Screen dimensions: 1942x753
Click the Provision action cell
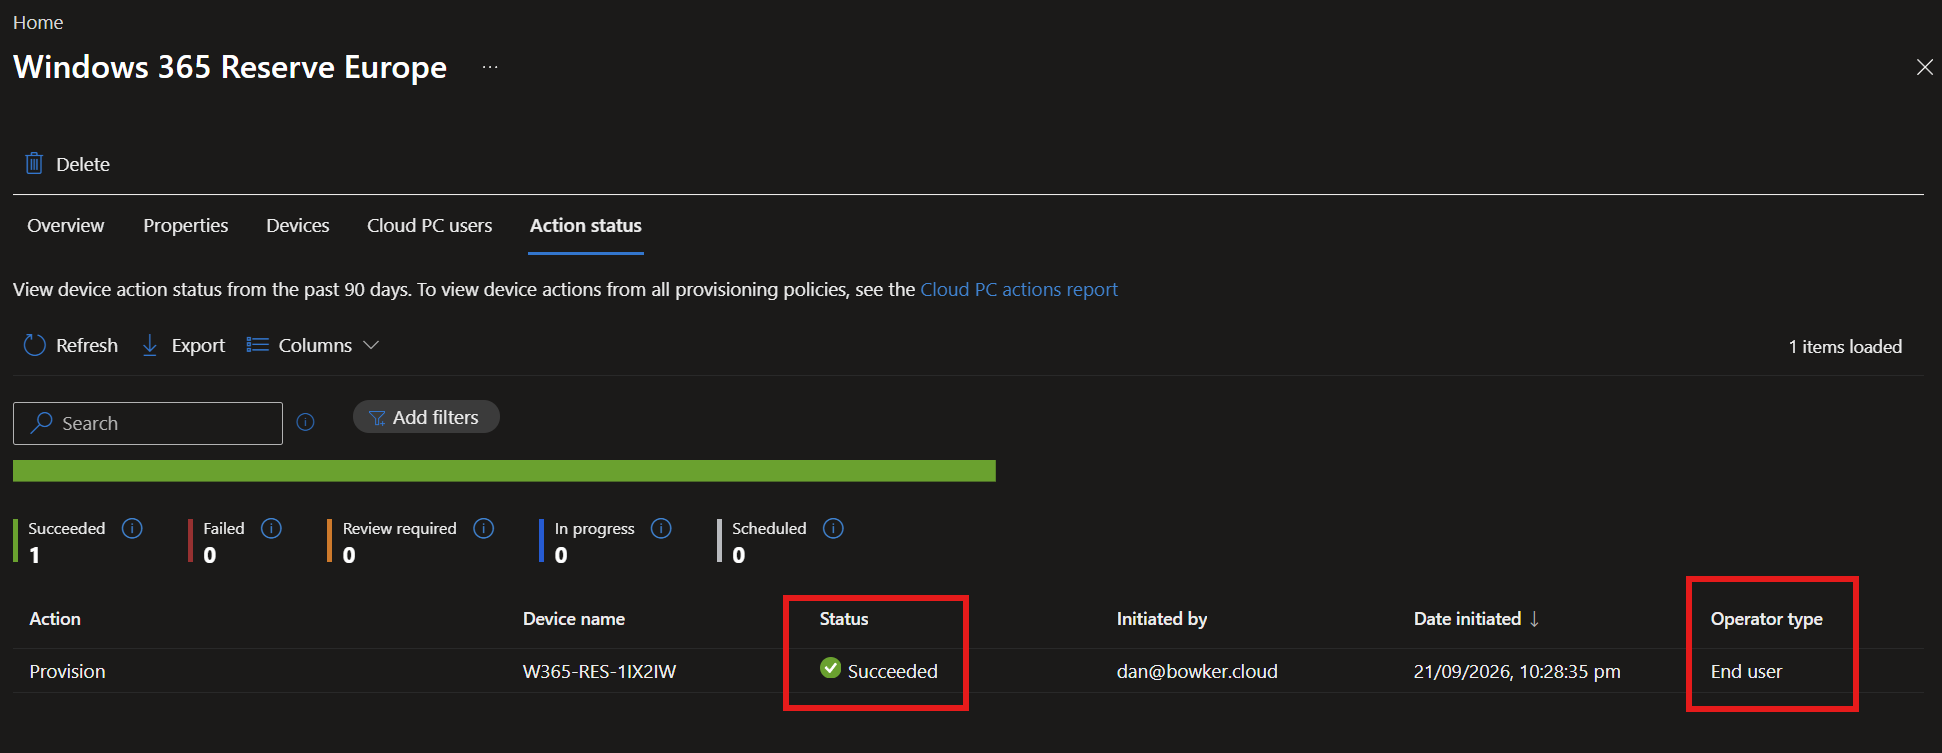pos(67,671)
